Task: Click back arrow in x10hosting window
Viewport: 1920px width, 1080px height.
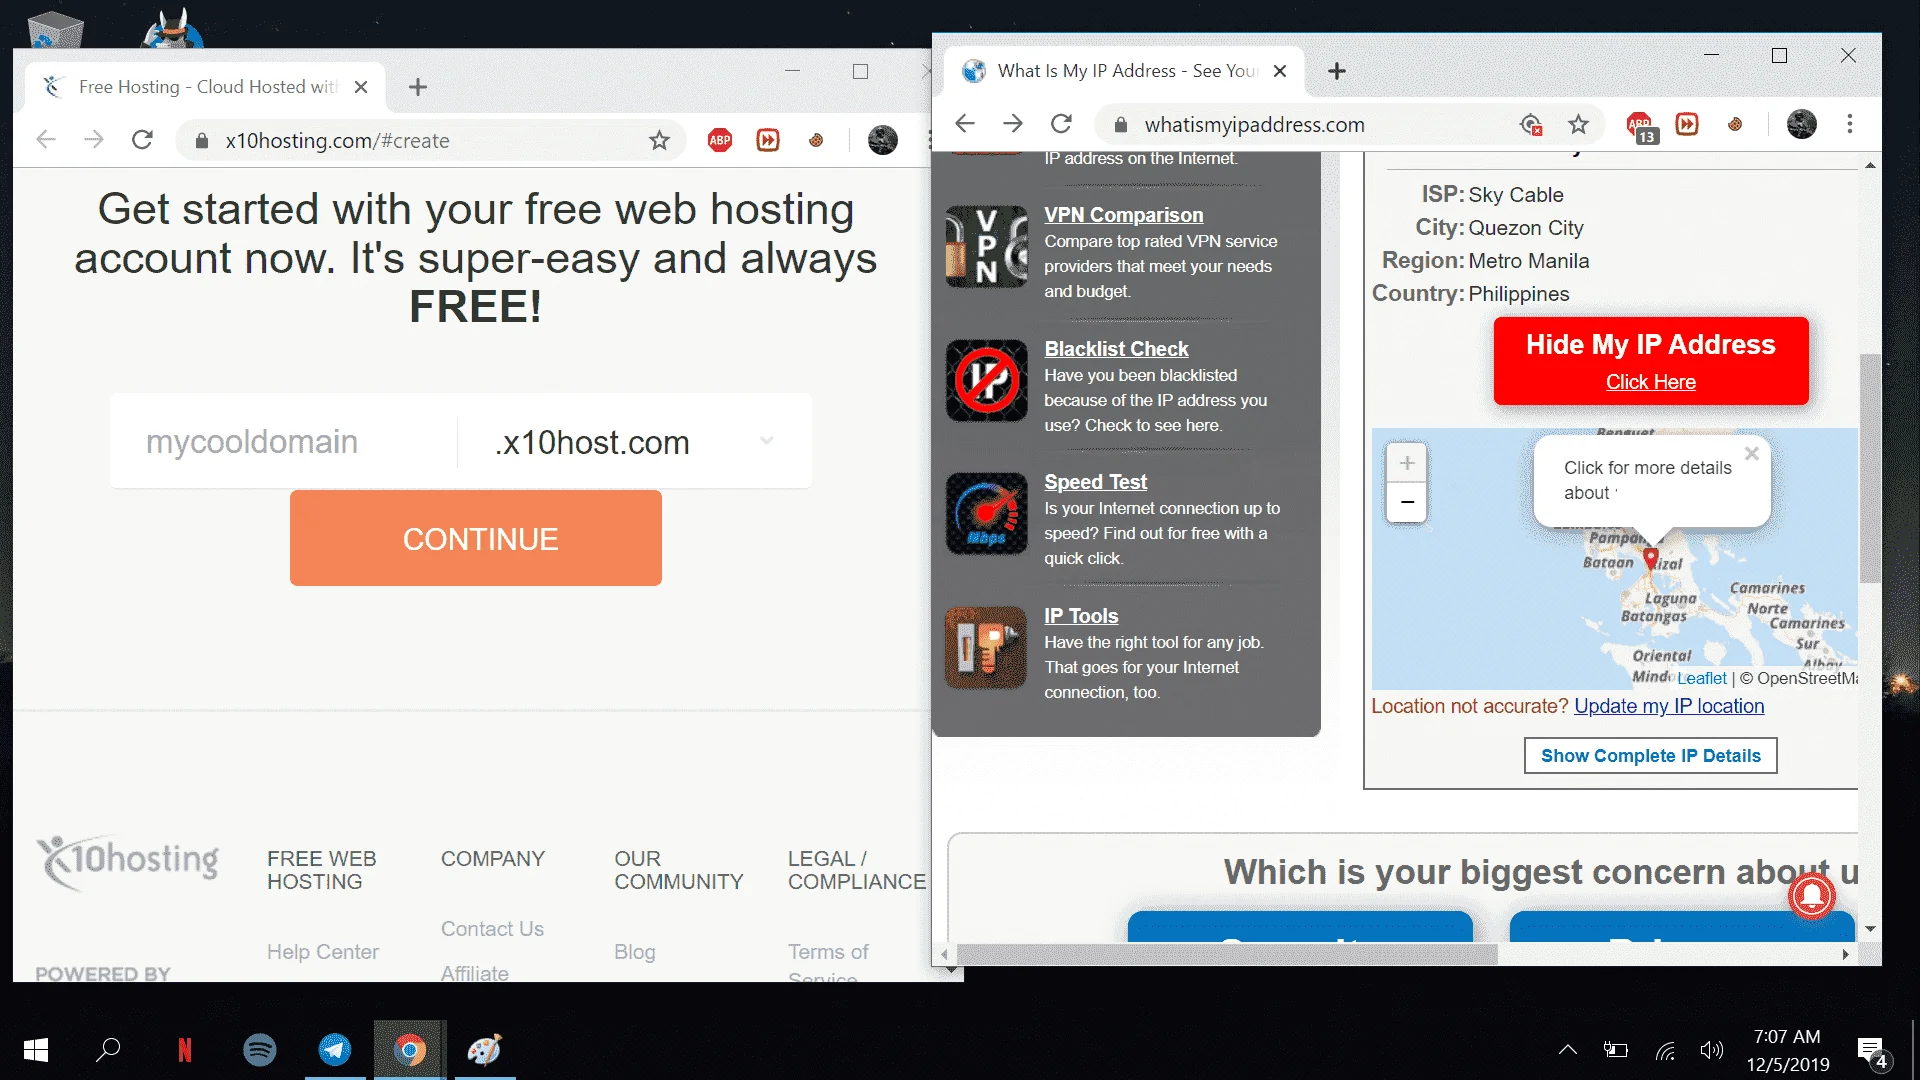Action: pyautogui.click(x=46, y=140)
